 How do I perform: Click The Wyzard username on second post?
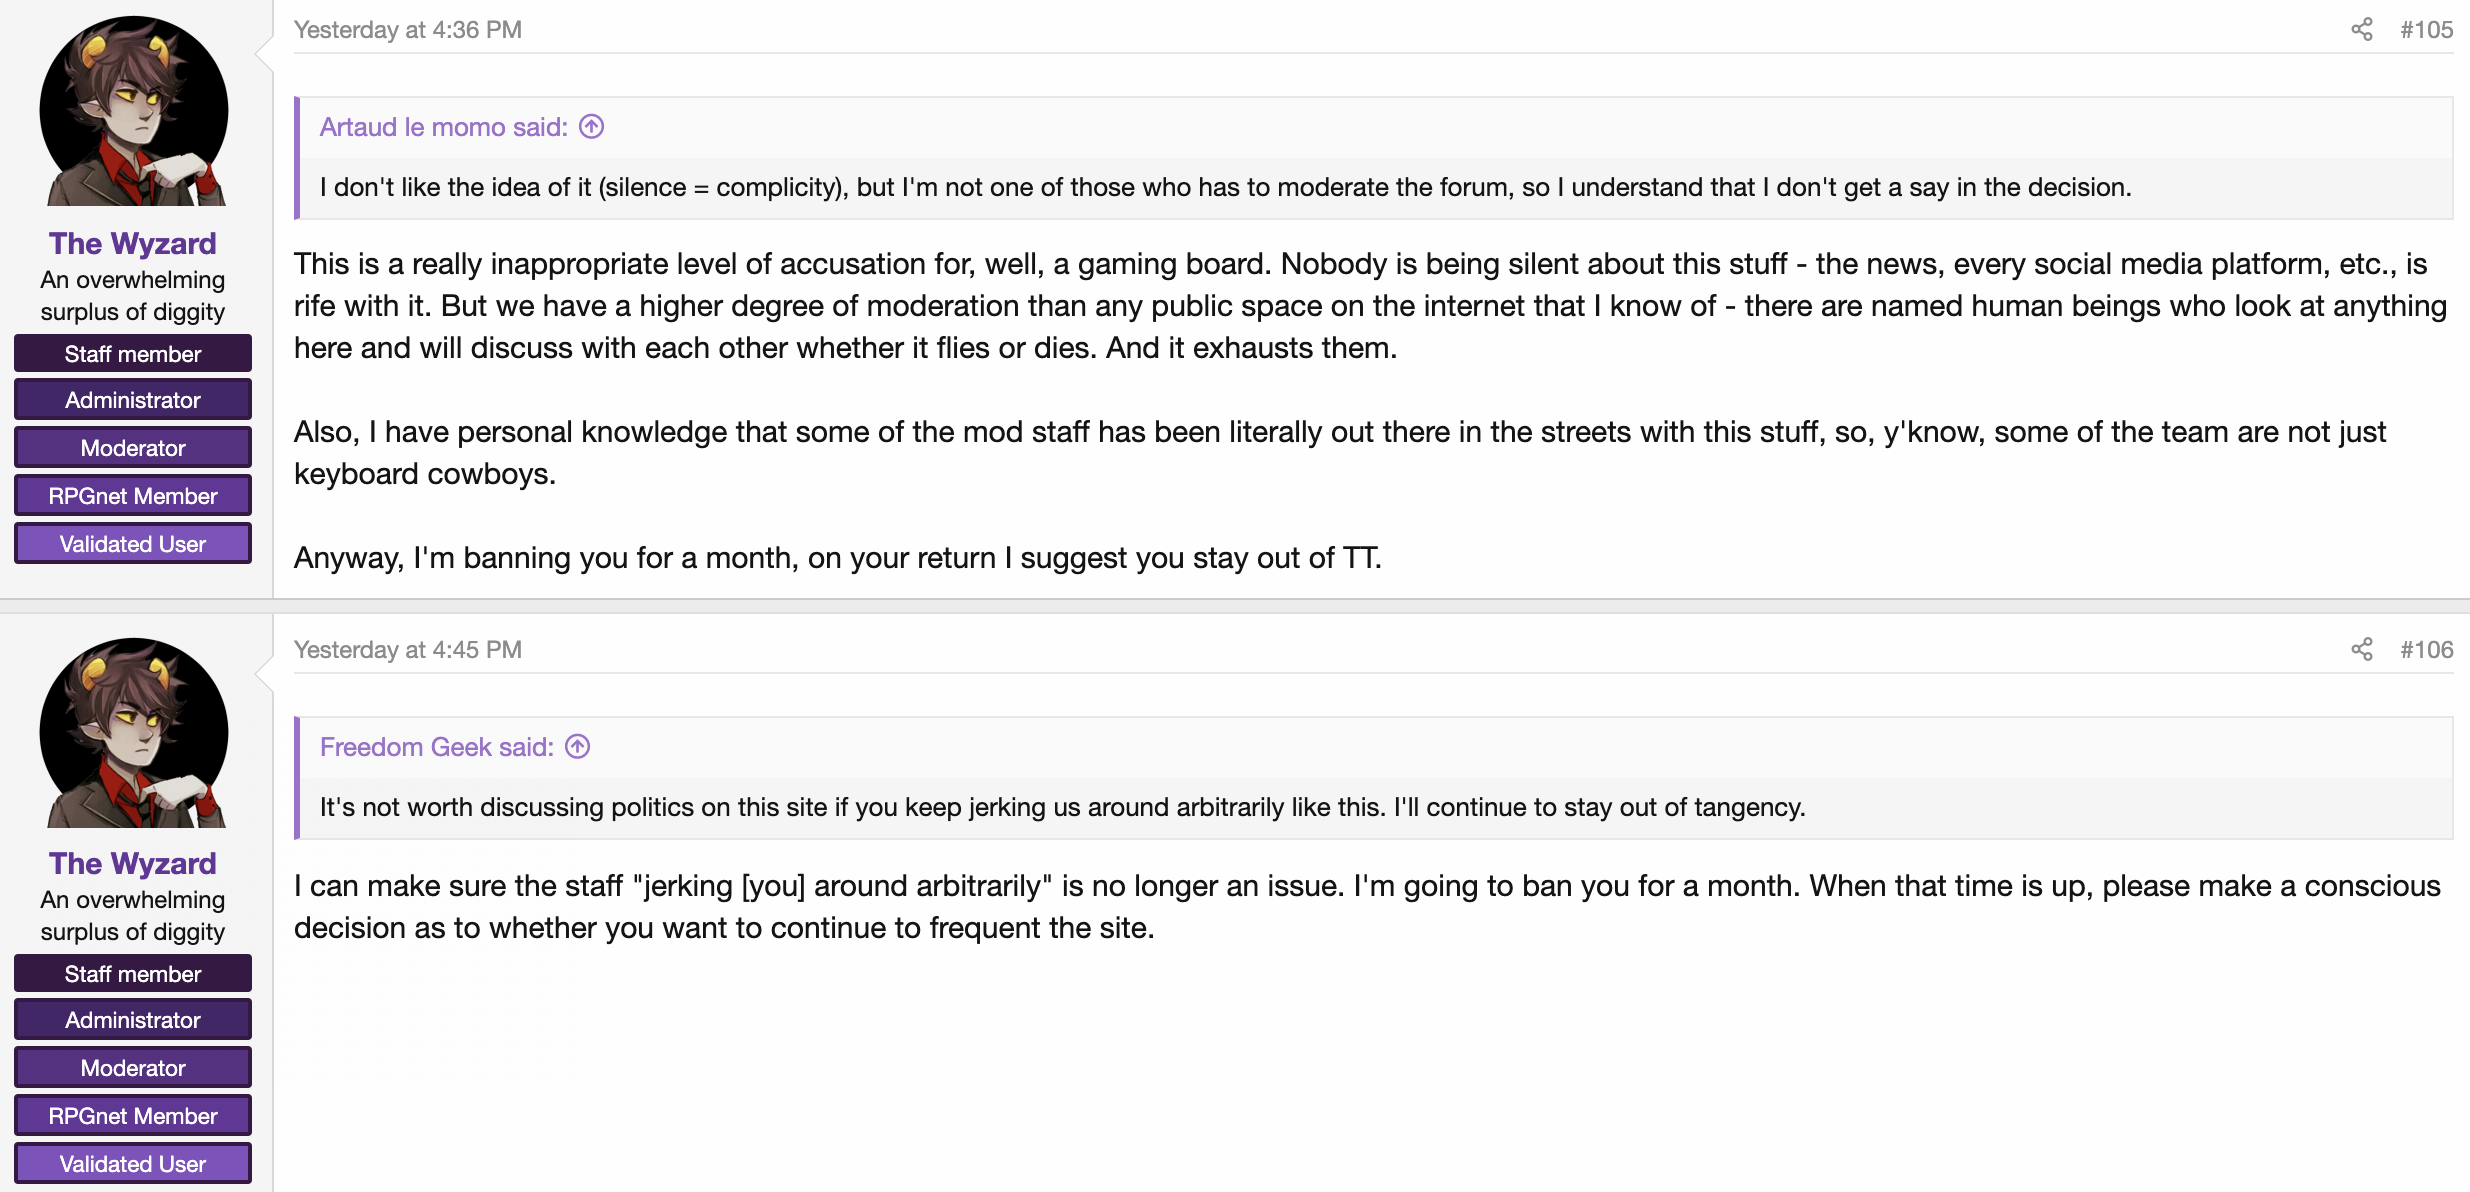[x=133, y=863]
